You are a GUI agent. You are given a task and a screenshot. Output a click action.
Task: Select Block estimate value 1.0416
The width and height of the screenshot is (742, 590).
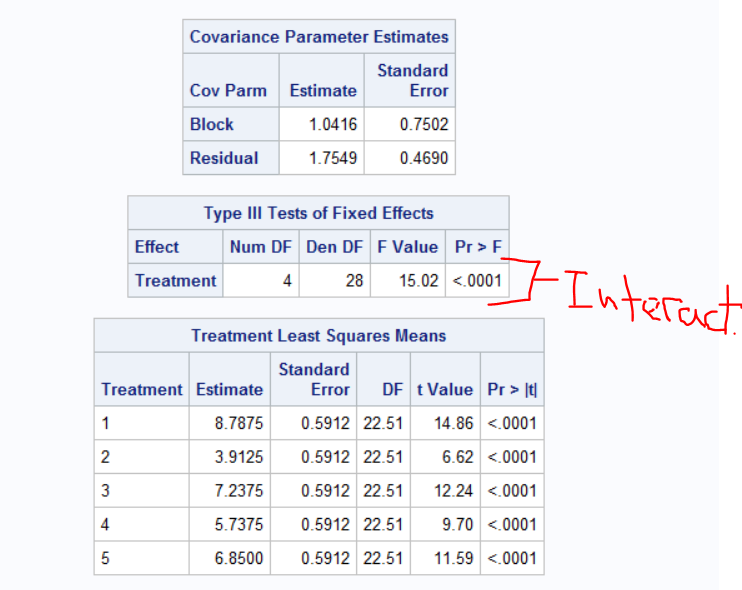pos(333,124)
